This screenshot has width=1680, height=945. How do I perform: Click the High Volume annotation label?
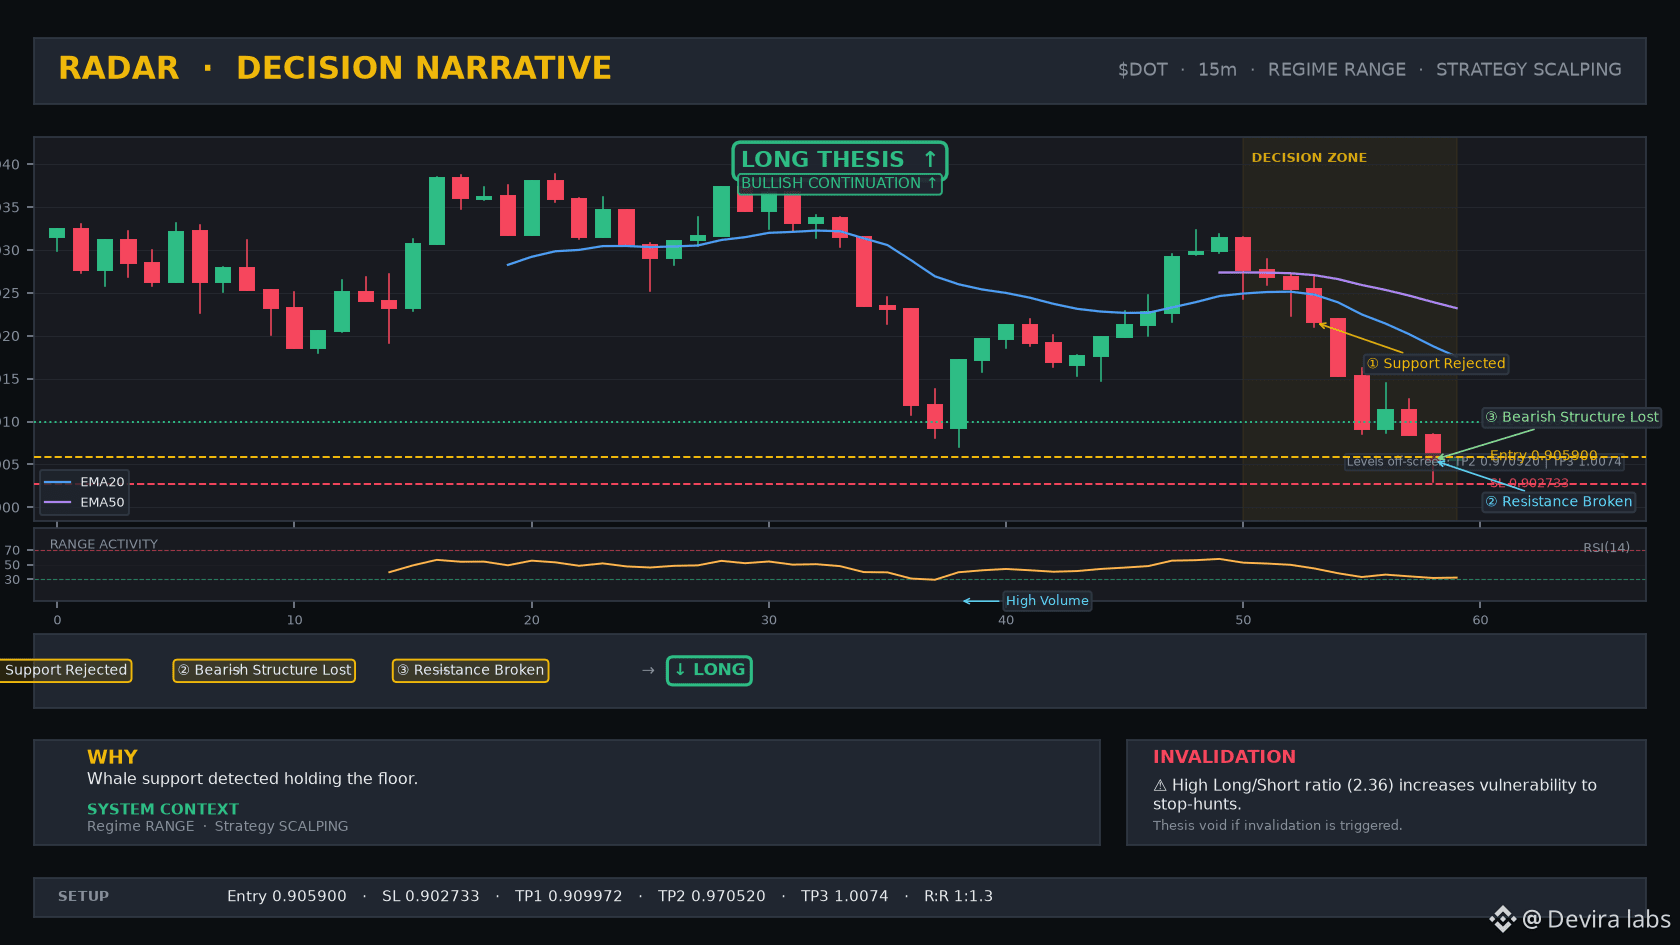[x=1047, y=601]
